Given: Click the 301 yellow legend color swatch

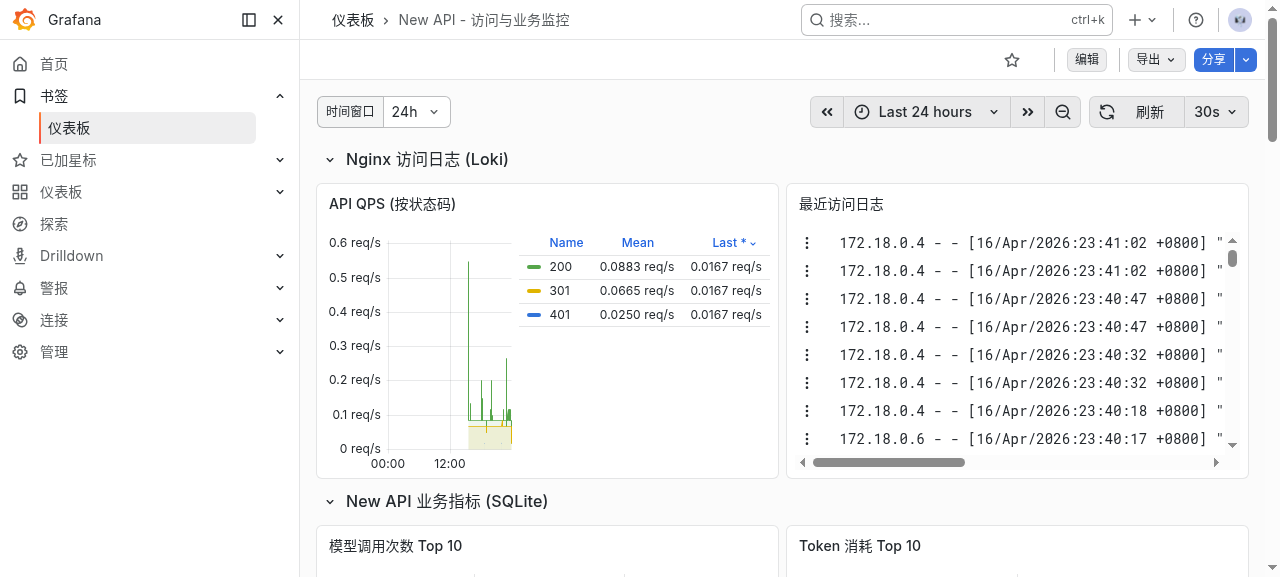Looking at the screenshot, I should [x=534, y=291].
